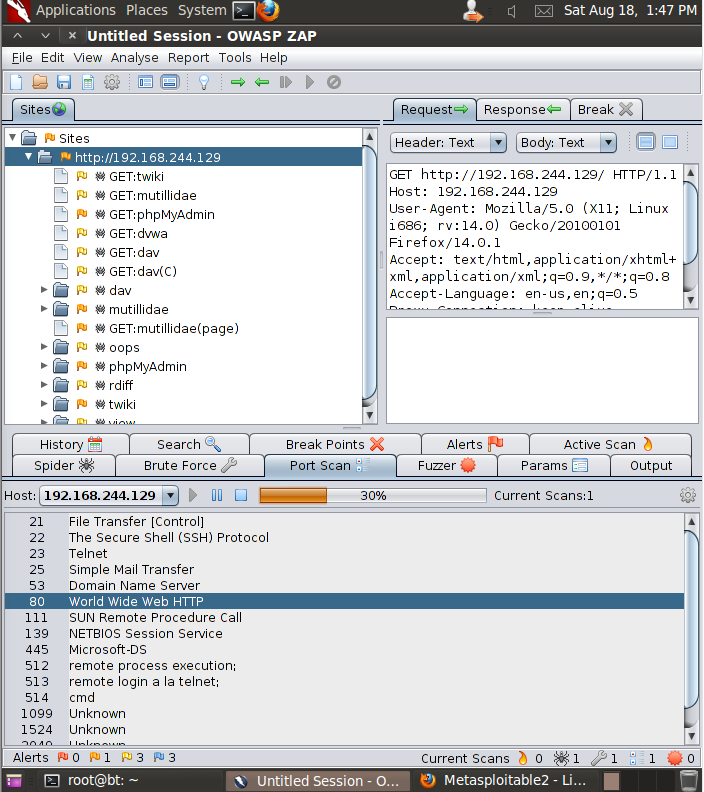
Task: Launch Firefox from the top panel
Action: (x=268, y=11)
